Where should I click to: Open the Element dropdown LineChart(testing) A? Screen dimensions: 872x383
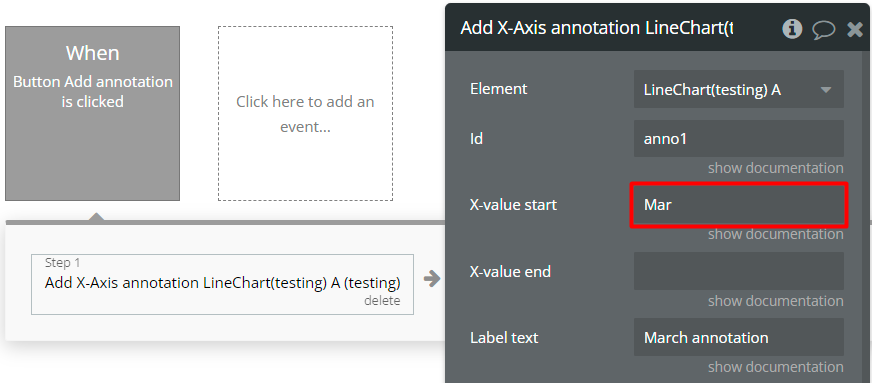pos(739,89)
